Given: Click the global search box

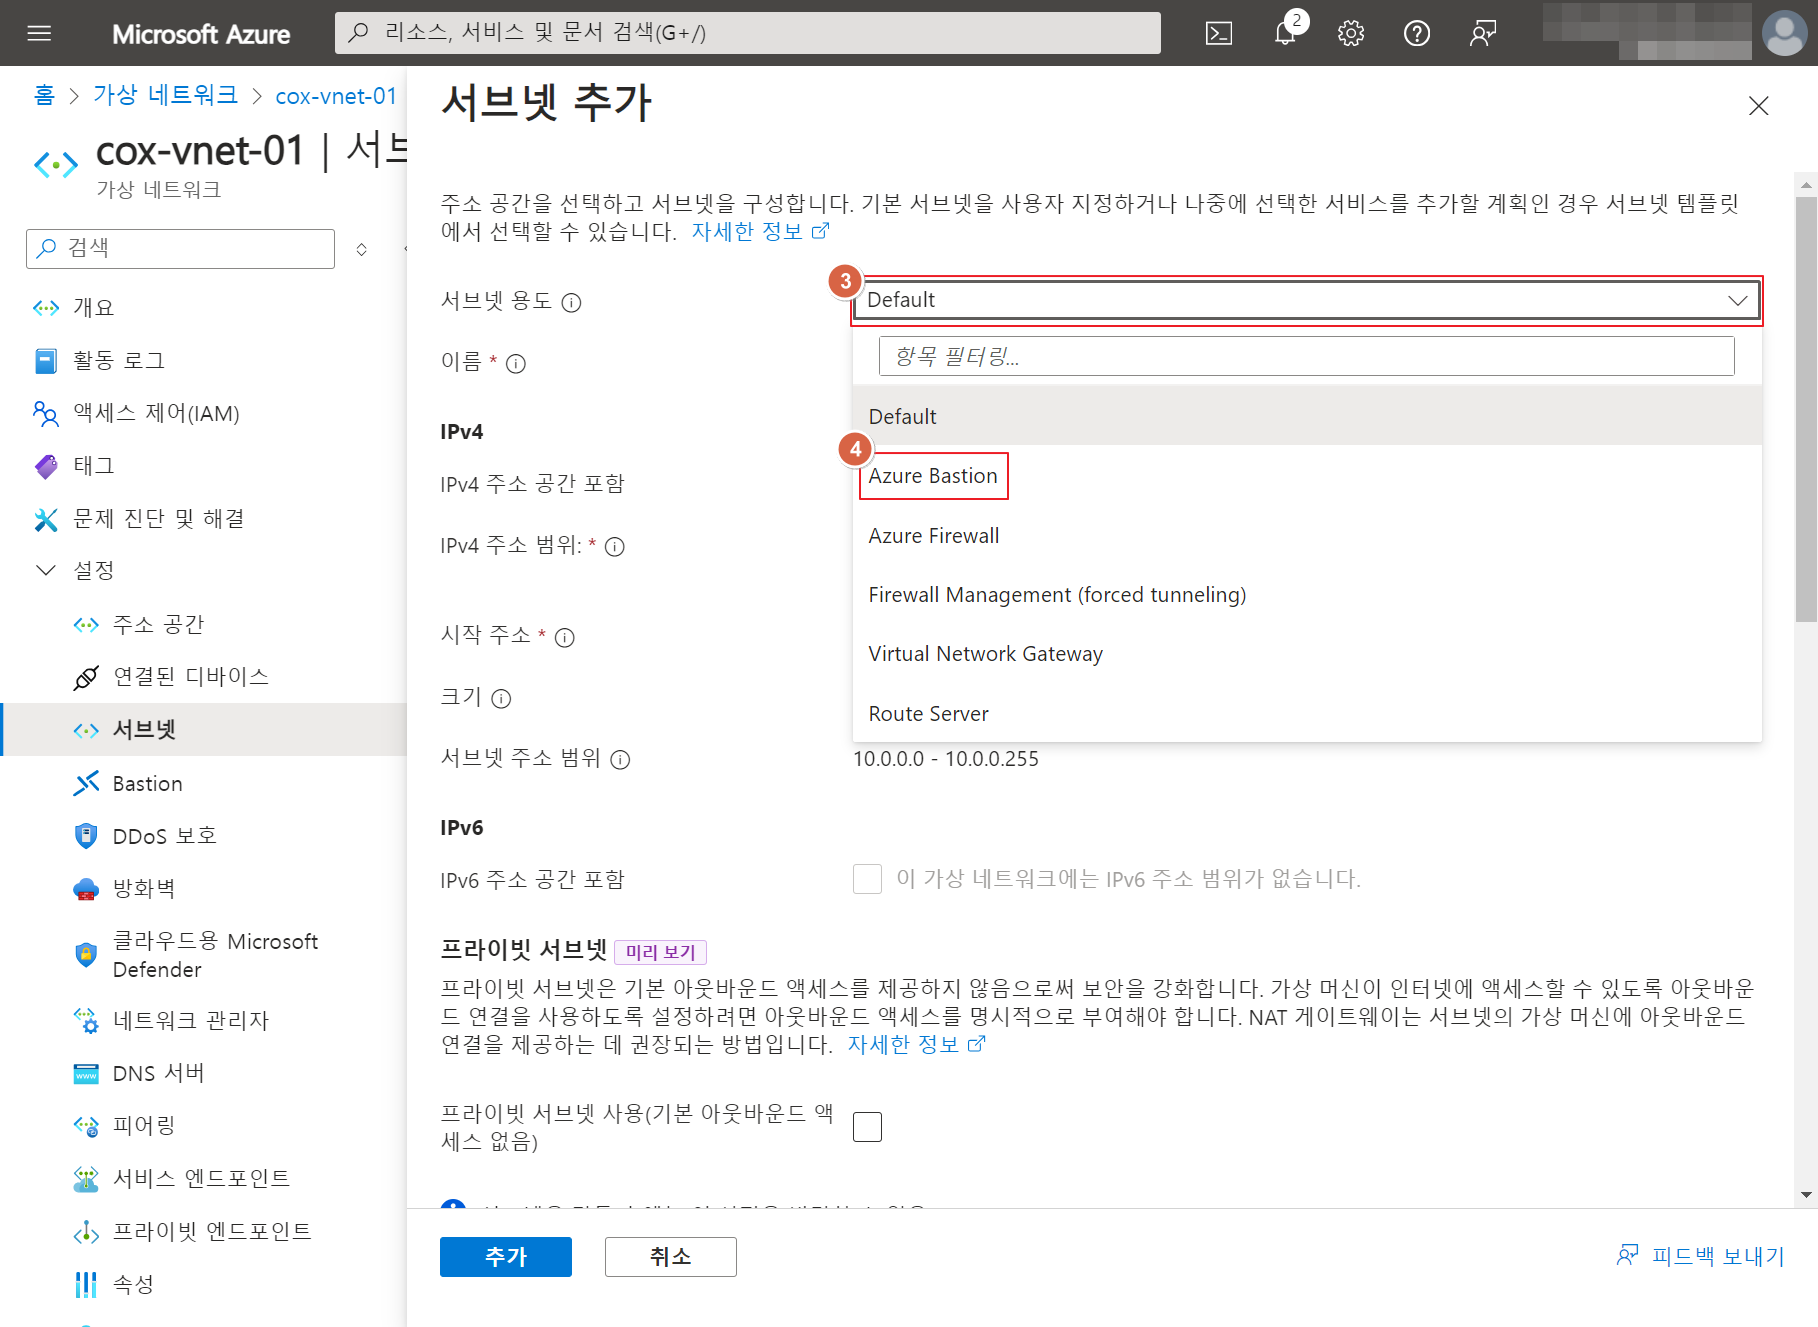Looking at the screenshot, I should pos(748,33).
